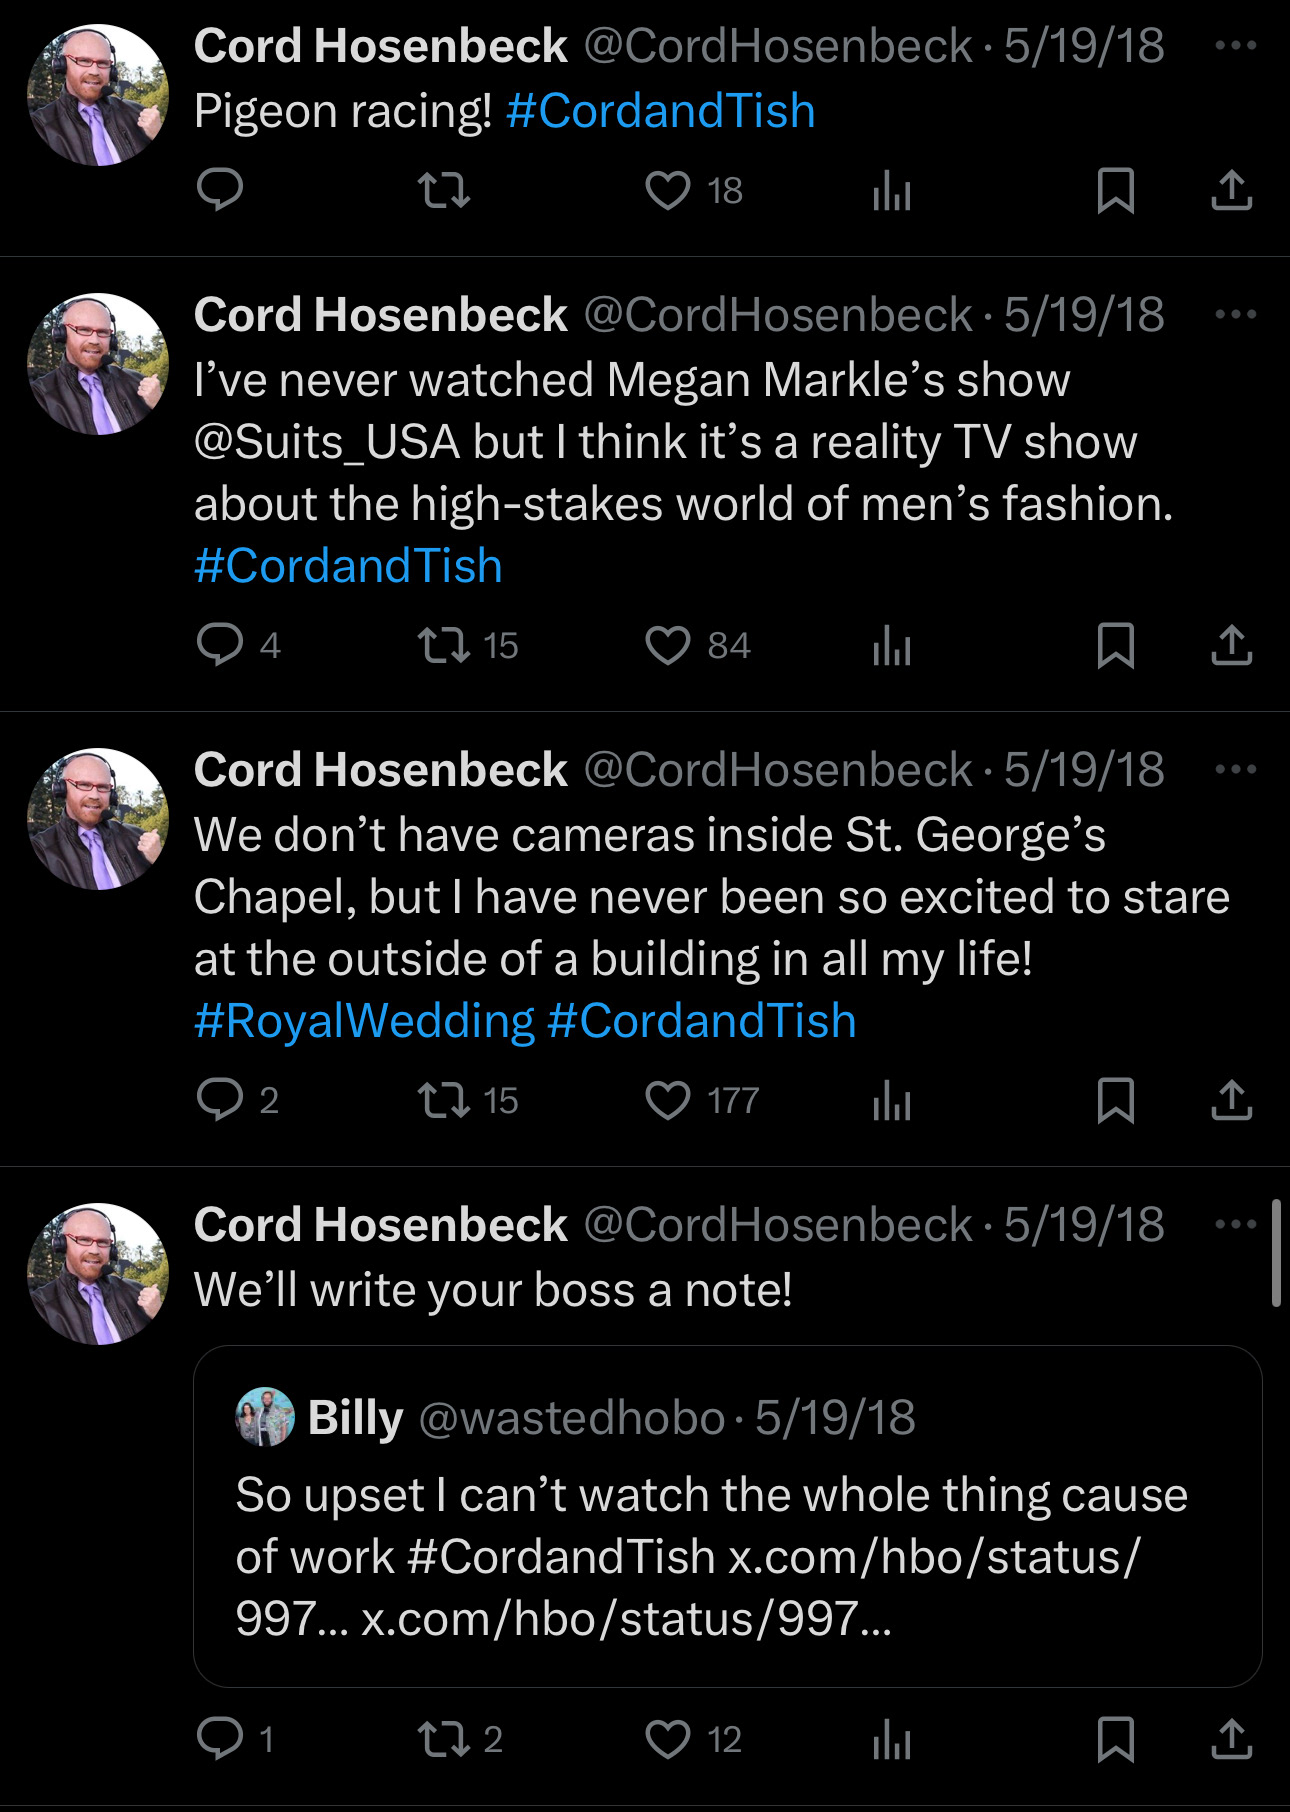Open #CordandTish hashtag in the Pigeon racing tweet
The height and width of the screenshot is (1812, 1290).
click(x=660, y=111)
